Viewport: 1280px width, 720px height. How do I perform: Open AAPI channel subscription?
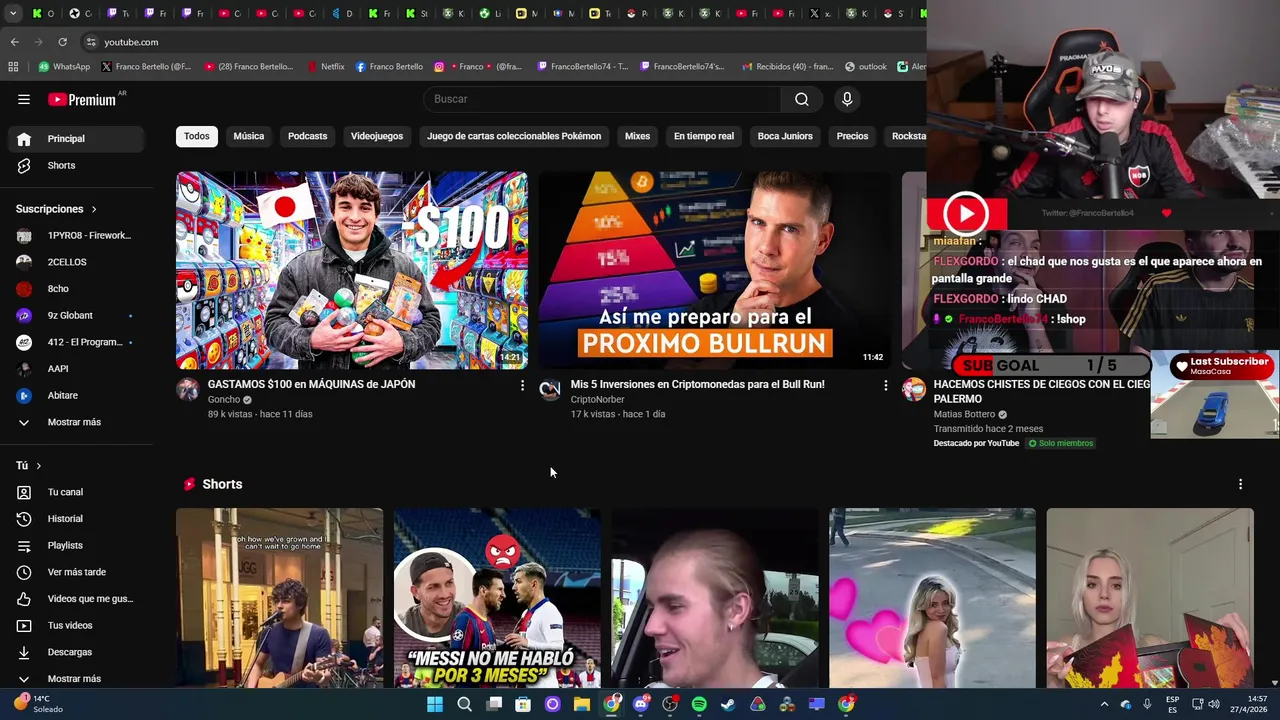(76, 369)
